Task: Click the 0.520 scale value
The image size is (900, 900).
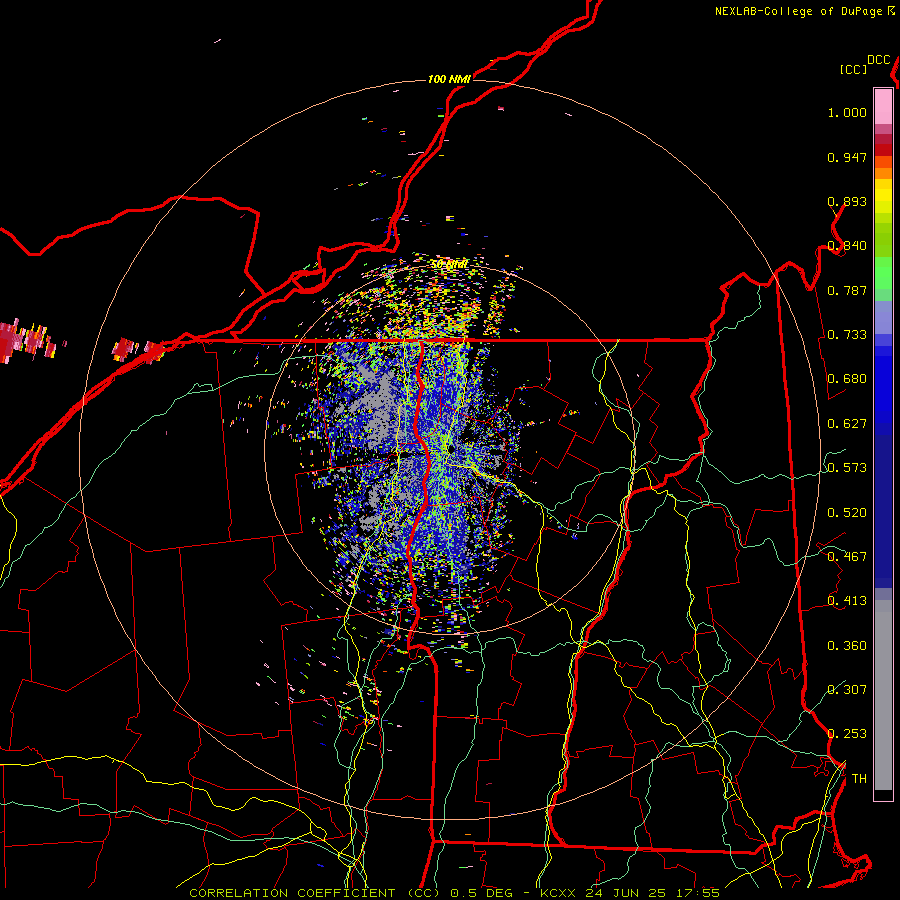Action: [847, 513]
